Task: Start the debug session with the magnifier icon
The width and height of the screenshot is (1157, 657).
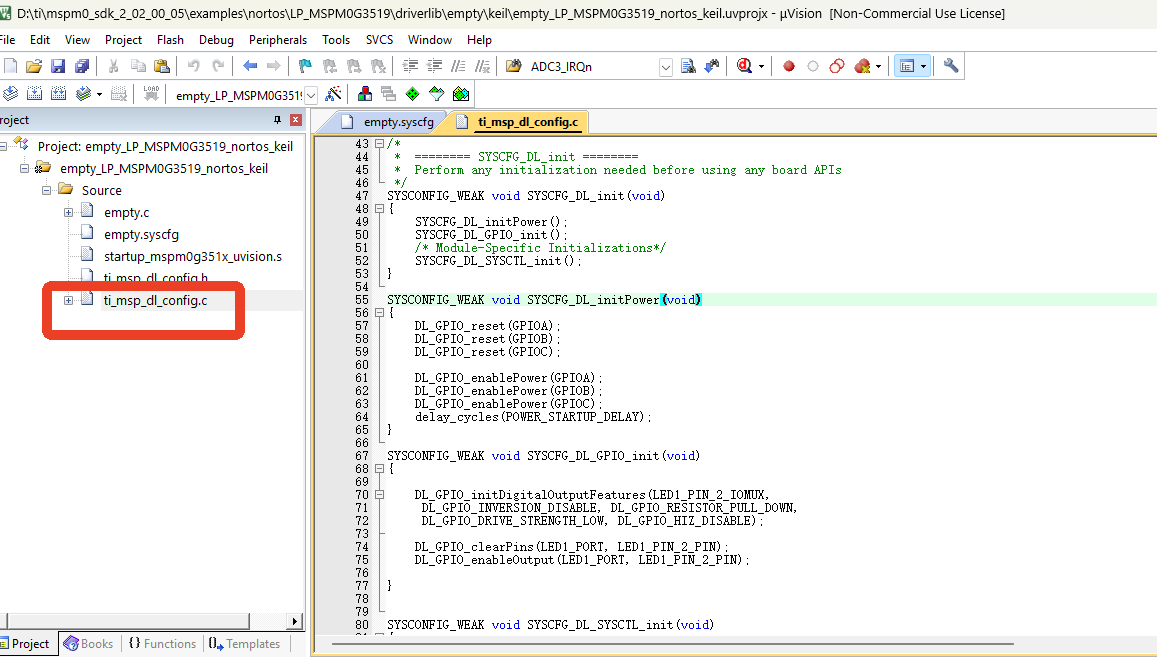Action: pos(744,66)
